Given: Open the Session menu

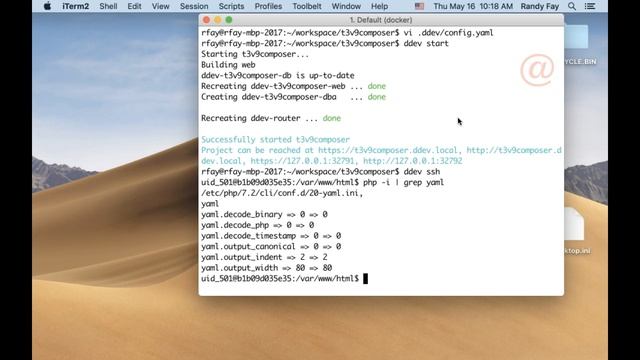Looking at the screenshot, I should pos(194,7).
